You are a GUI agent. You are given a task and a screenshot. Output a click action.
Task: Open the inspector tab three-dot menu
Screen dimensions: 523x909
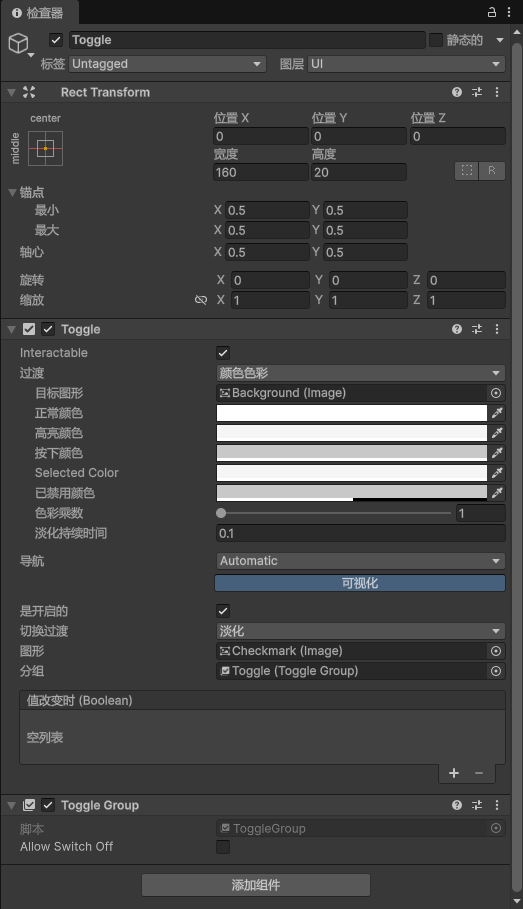[x=509, y=12]
